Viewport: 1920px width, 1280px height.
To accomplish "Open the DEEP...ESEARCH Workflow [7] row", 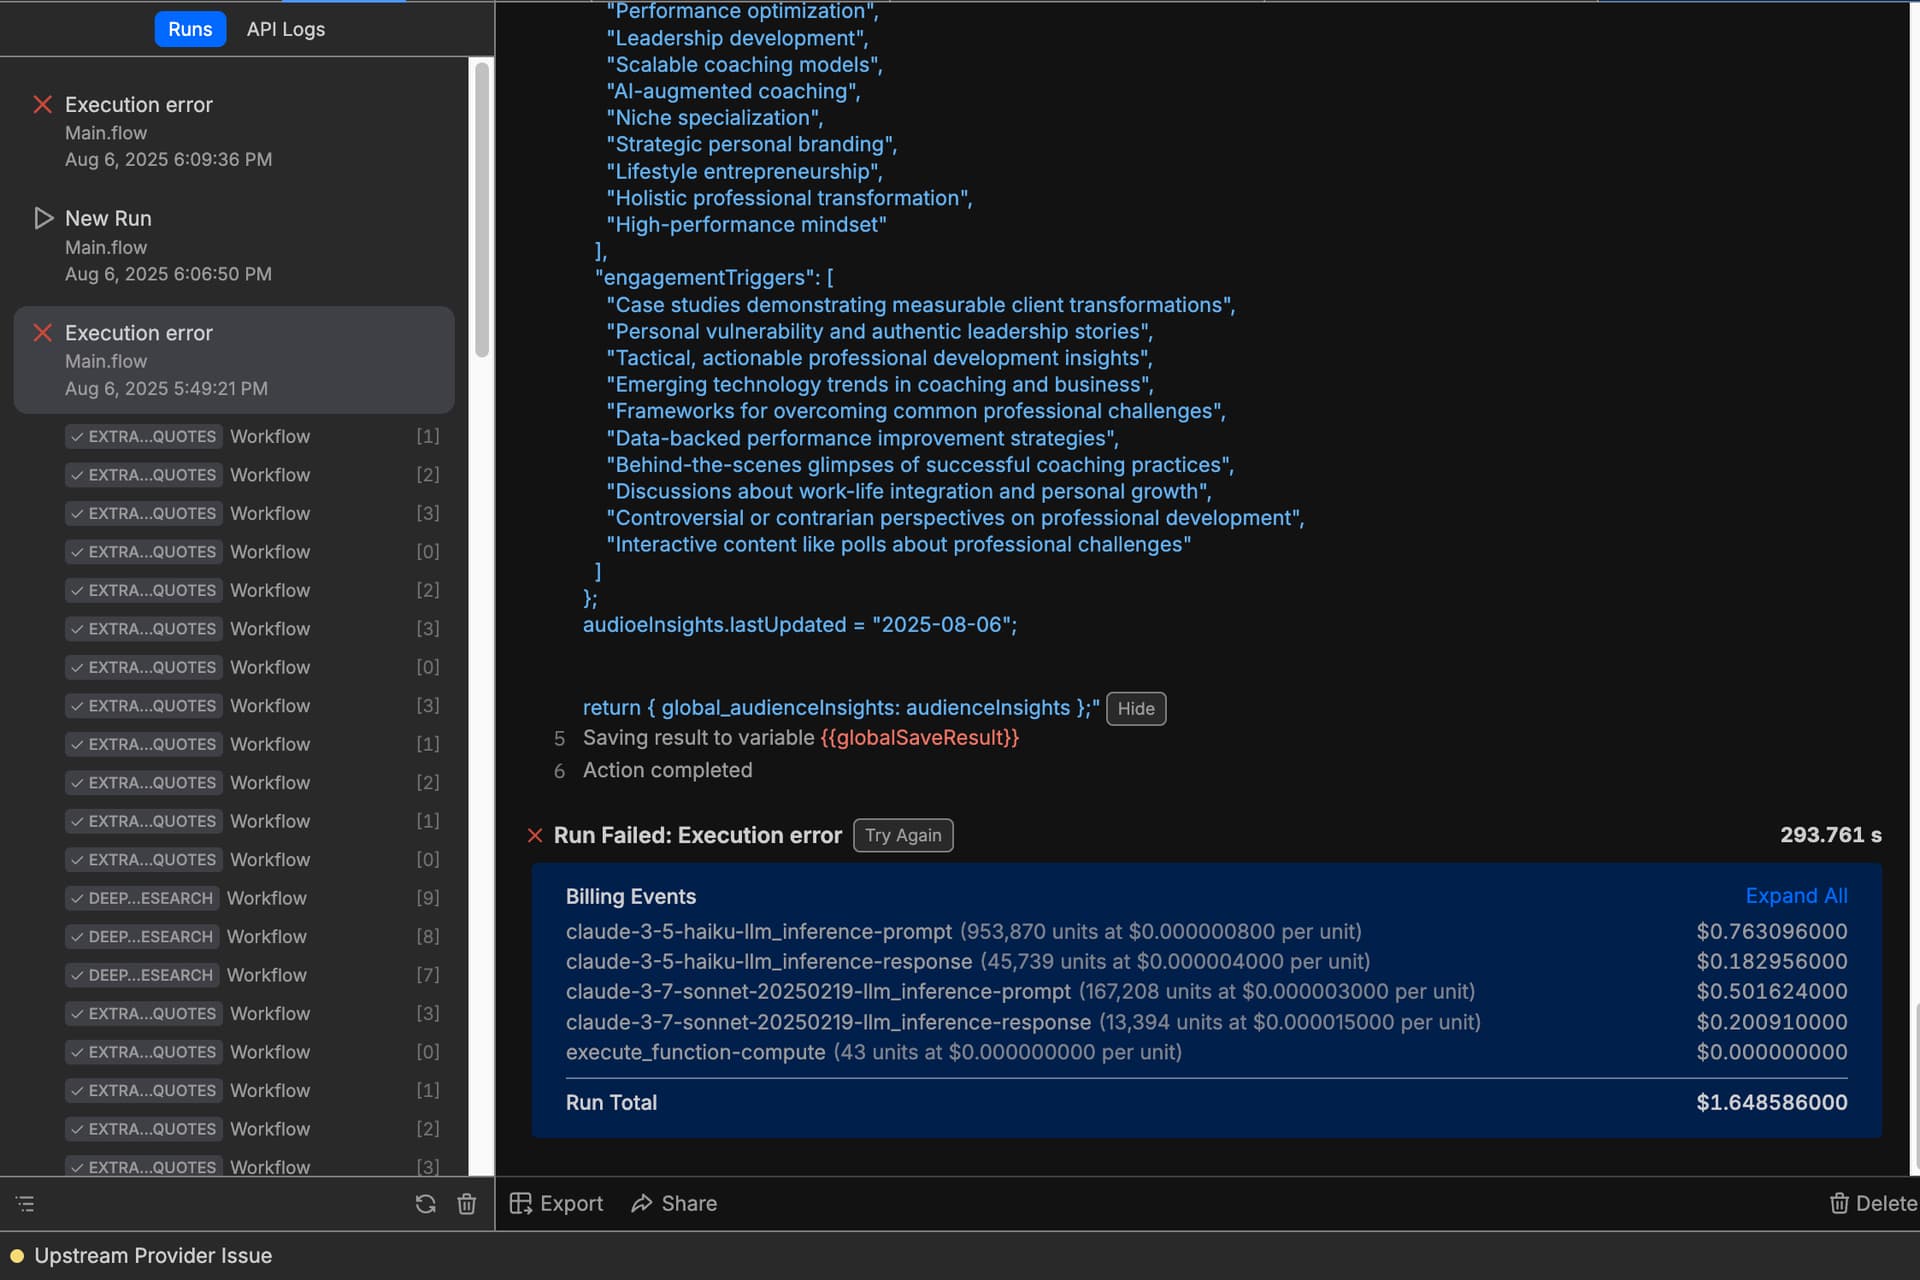I will coord(252,975).
